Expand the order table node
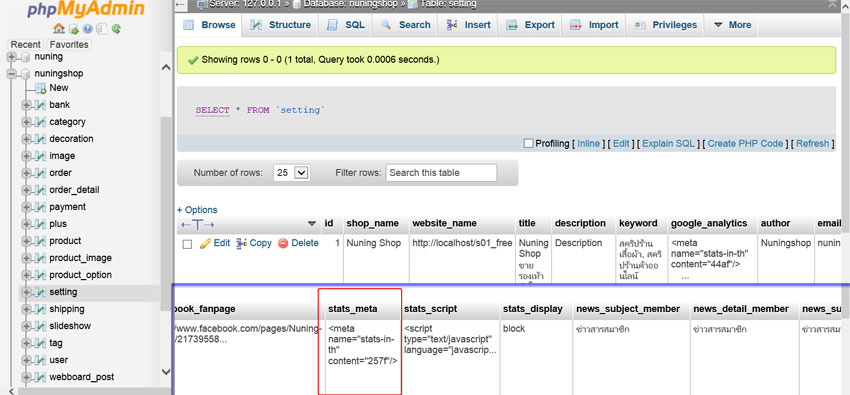Screen dimensions: 850x395 [x=26, y=173]
